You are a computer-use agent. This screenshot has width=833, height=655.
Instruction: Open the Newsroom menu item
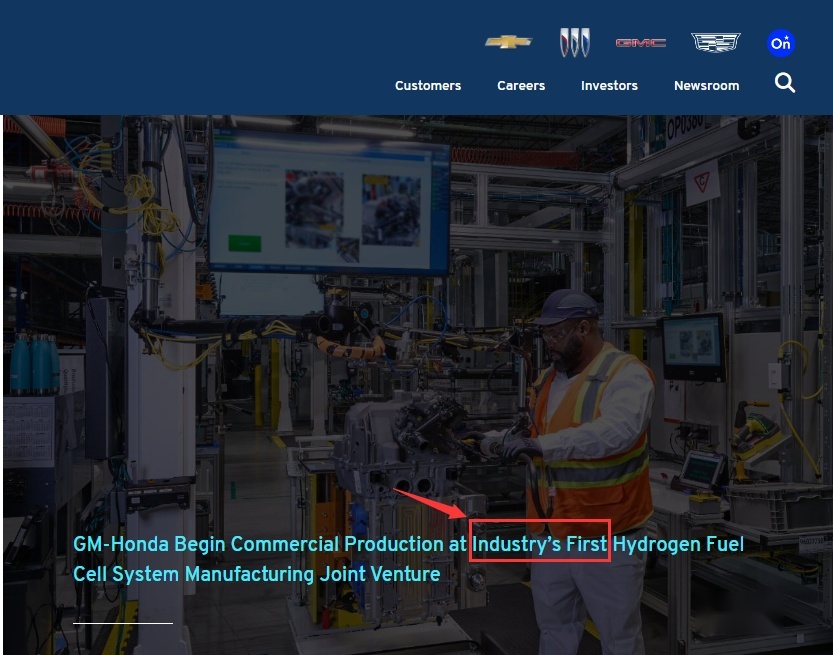[706, 86]
